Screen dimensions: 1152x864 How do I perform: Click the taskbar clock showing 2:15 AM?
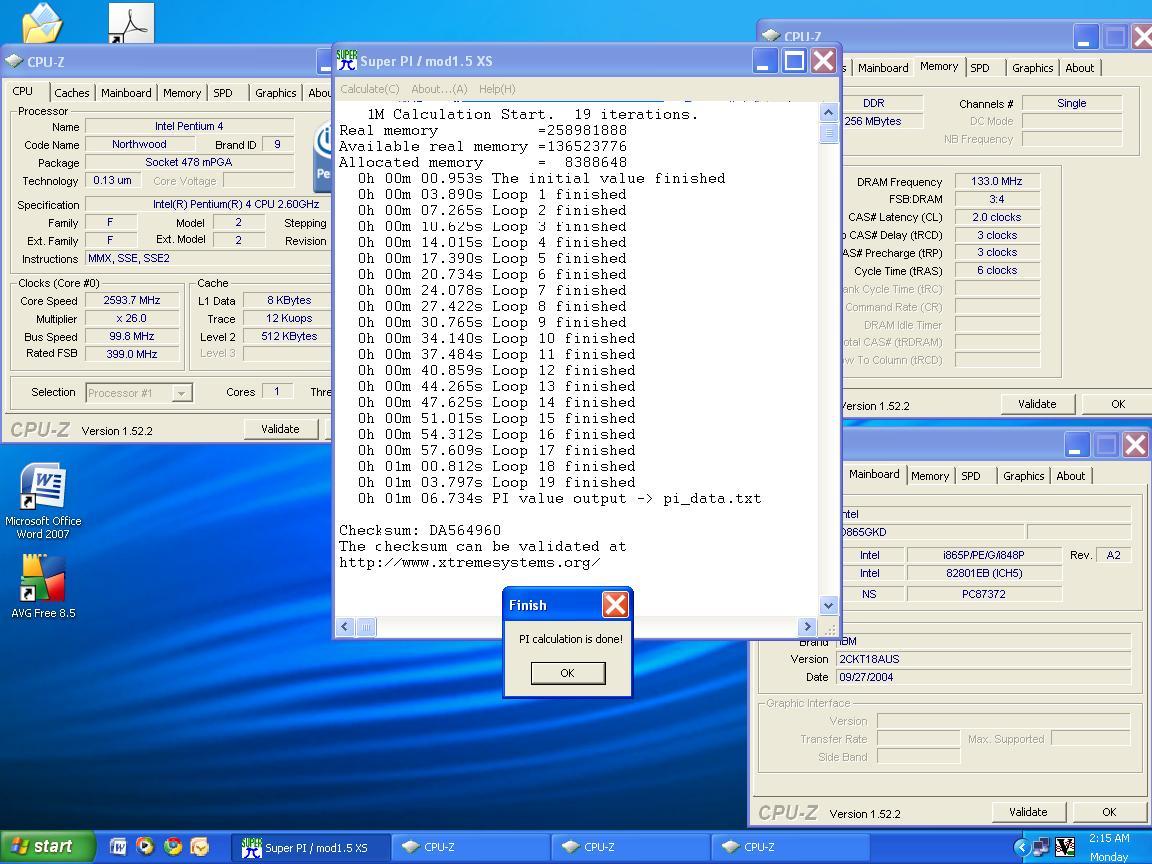coord(1109,838)
